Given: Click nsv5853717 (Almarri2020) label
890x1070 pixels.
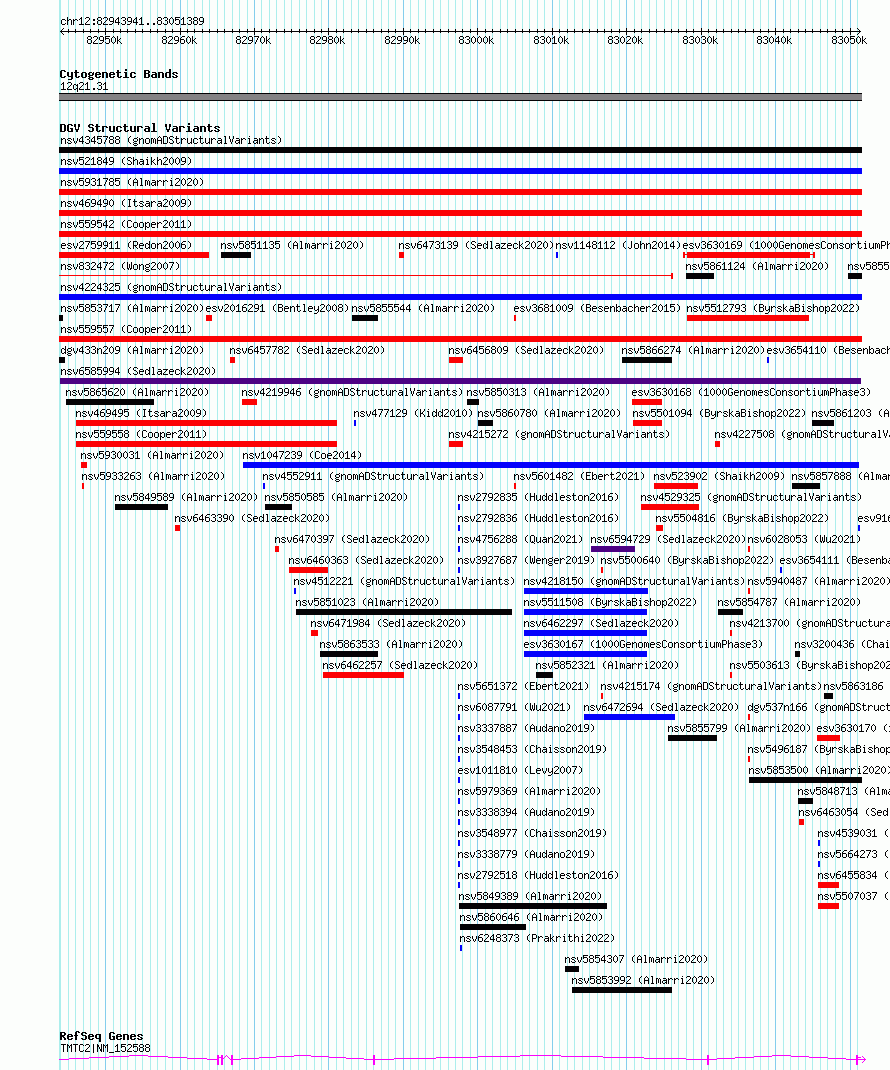Looking at the screenshot, I should pos(132,308).
